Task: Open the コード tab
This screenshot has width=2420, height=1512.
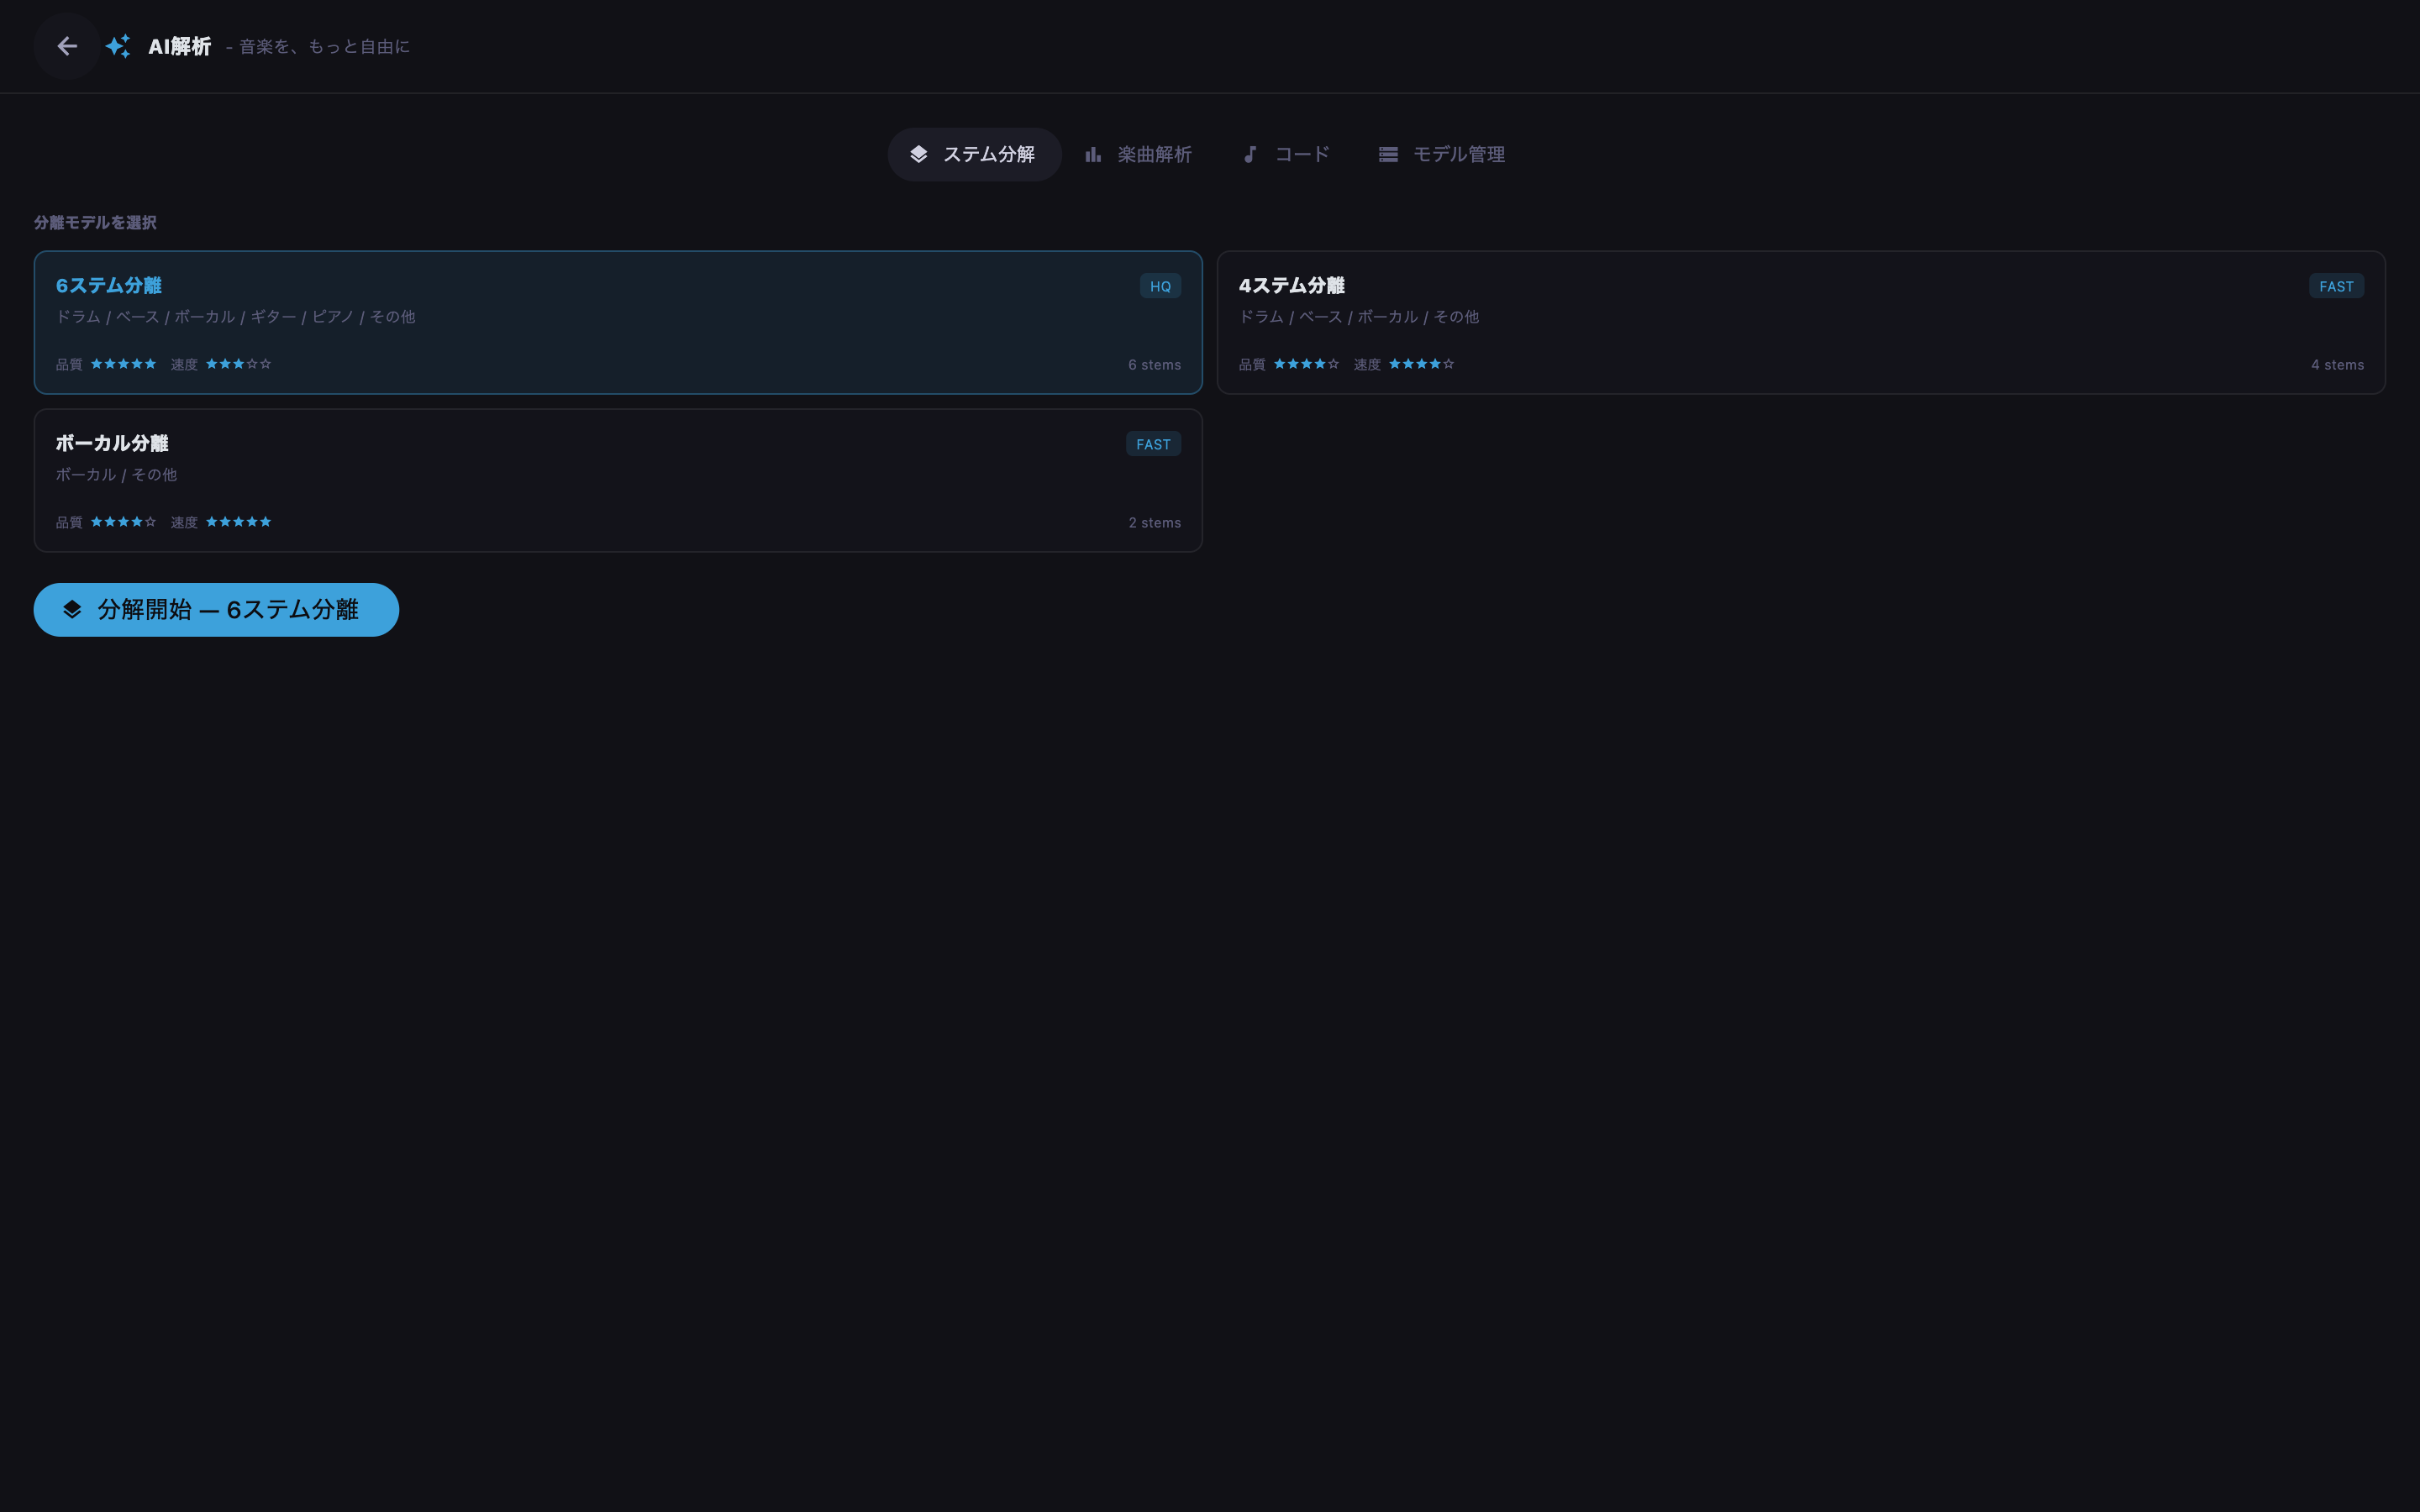Action: (x=1286, y=154)
